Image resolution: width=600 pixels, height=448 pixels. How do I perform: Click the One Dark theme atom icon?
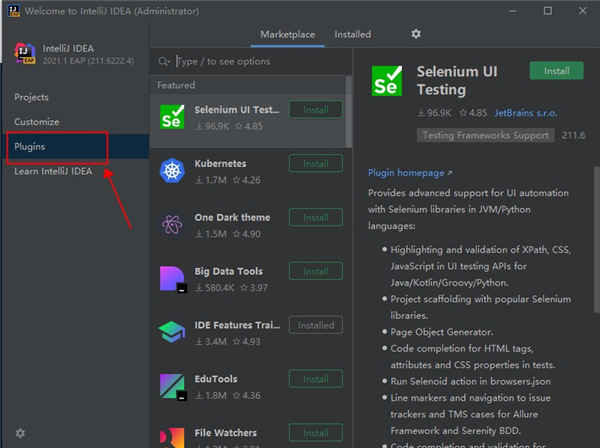pos(172,224)
